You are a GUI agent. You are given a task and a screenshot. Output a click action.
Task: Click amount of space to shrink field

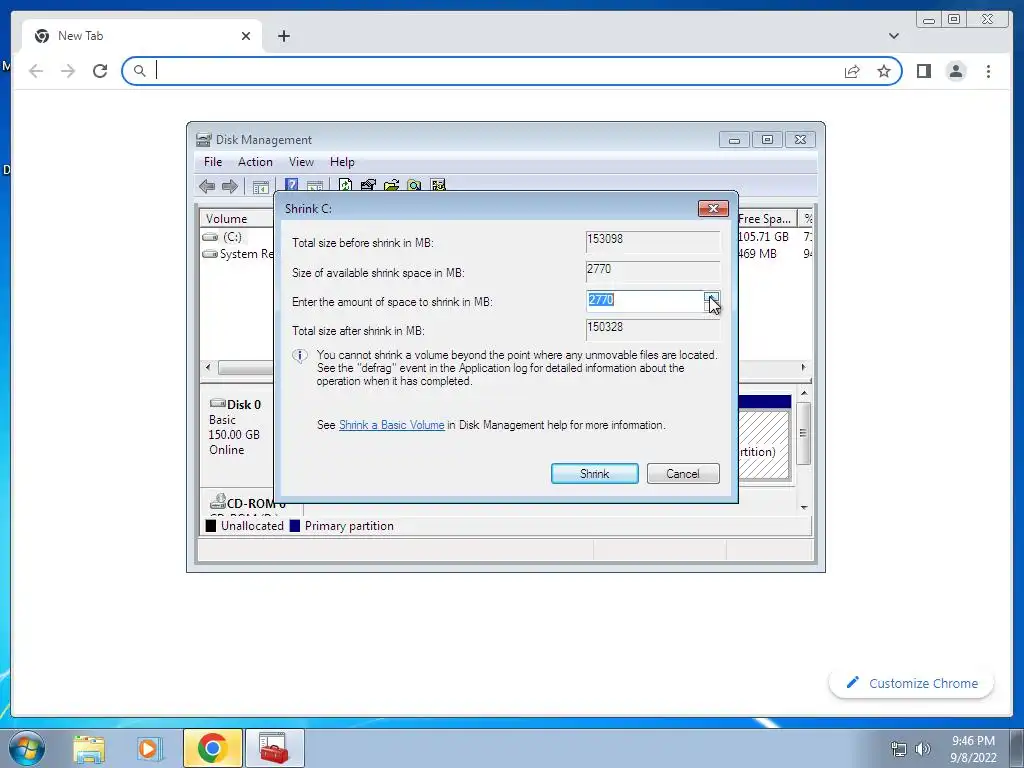(645, 301)
